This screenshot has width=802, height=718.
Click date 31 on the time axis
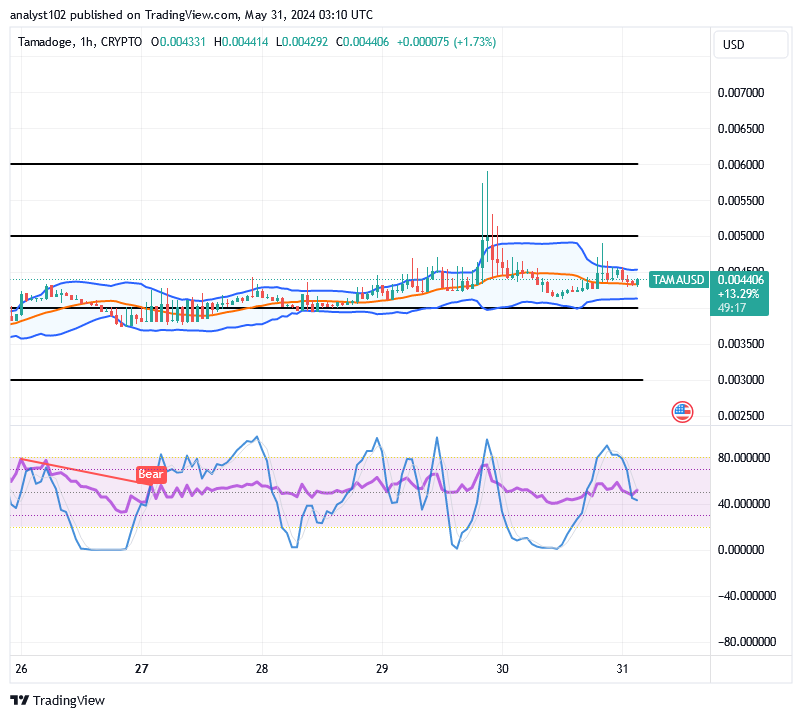click(622, 669)
